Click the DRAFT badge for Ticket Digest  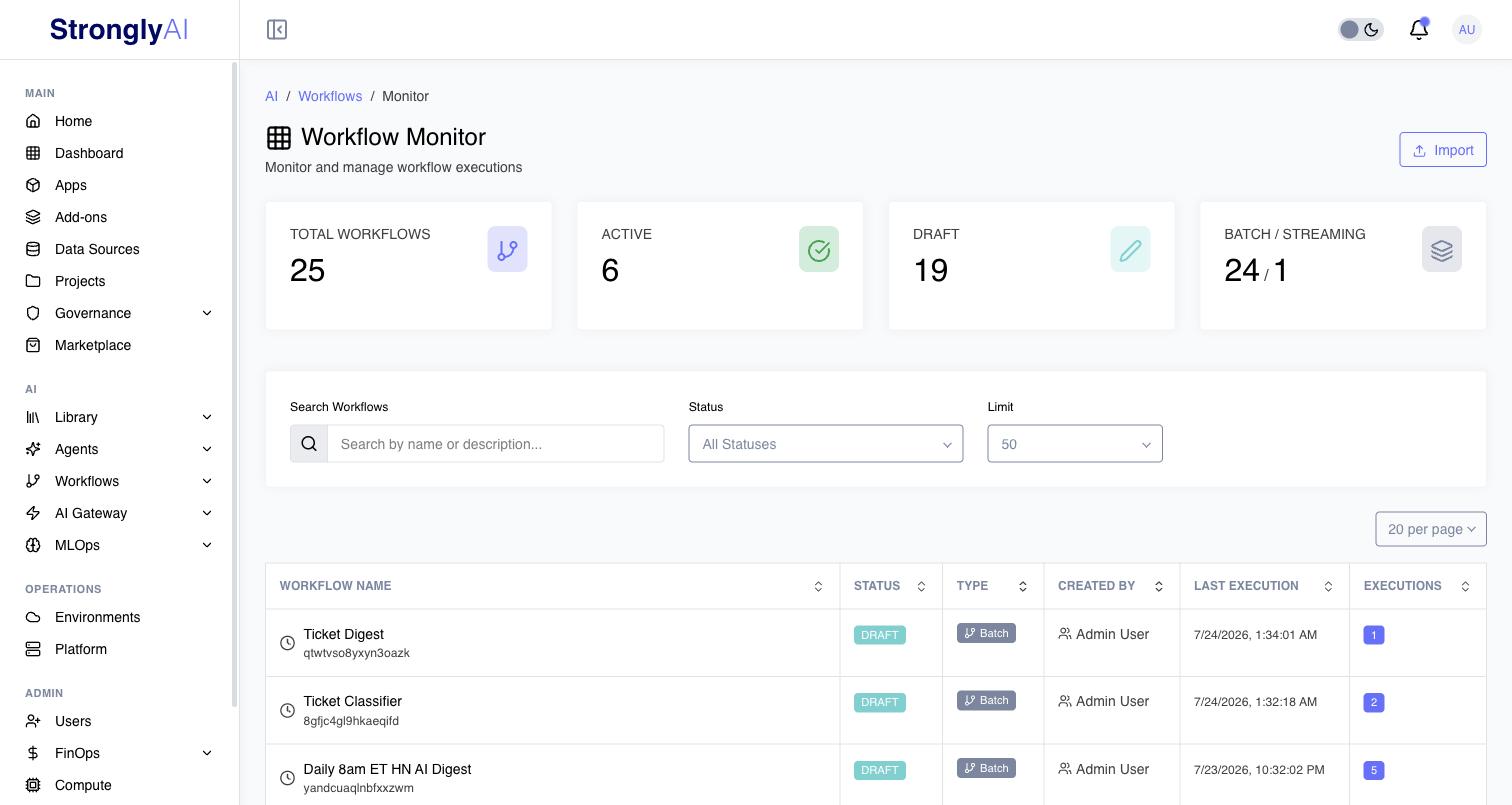point(880,635)
